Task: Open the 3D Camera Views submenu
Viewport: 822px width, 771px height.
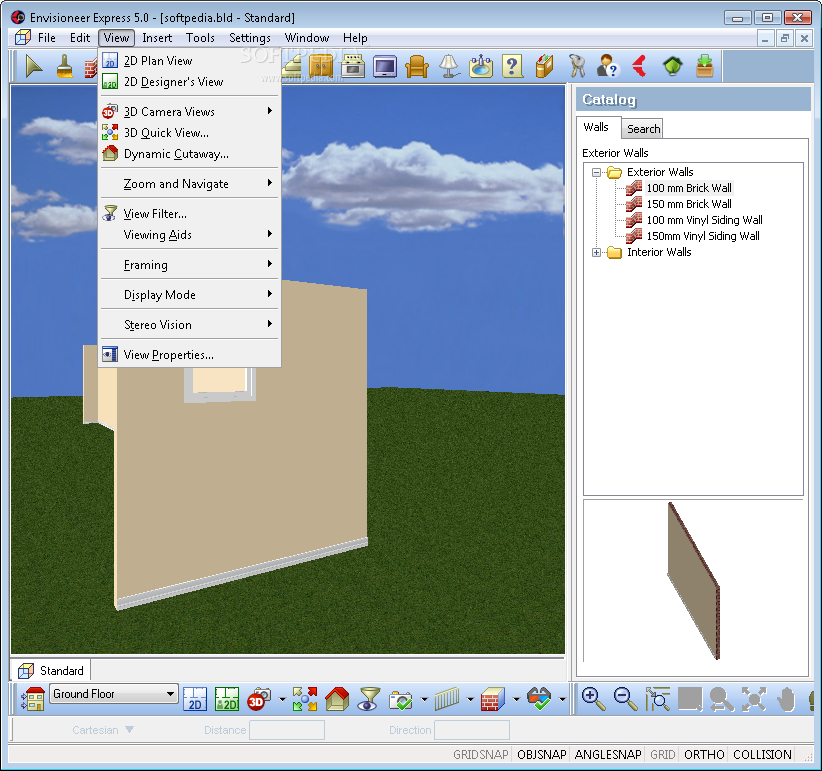Action: point(189,112)
